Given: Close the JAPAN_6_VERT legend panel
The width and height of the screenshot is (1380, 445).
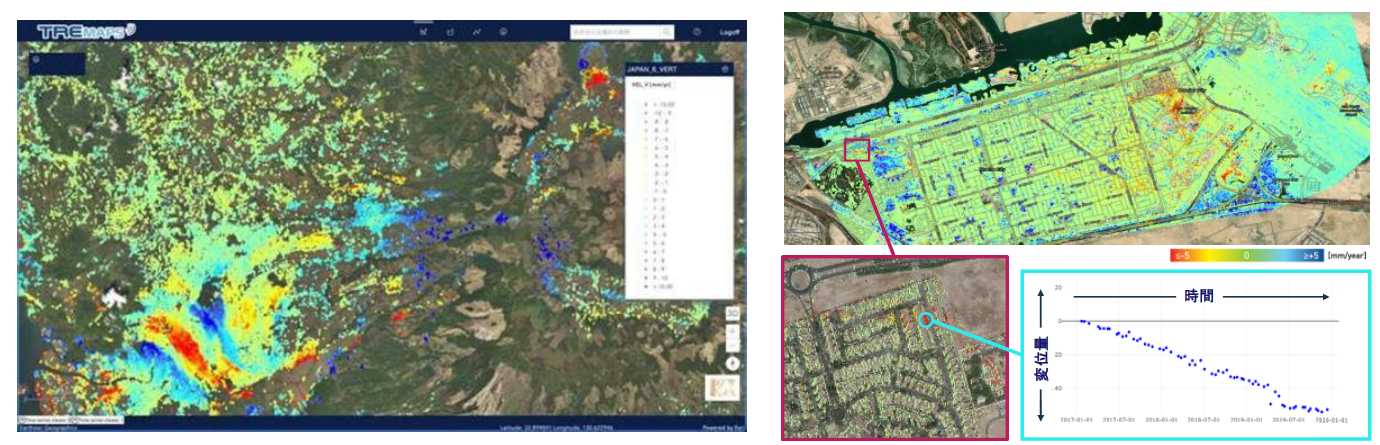Looking at the screenshot, I should click(724, 69).
